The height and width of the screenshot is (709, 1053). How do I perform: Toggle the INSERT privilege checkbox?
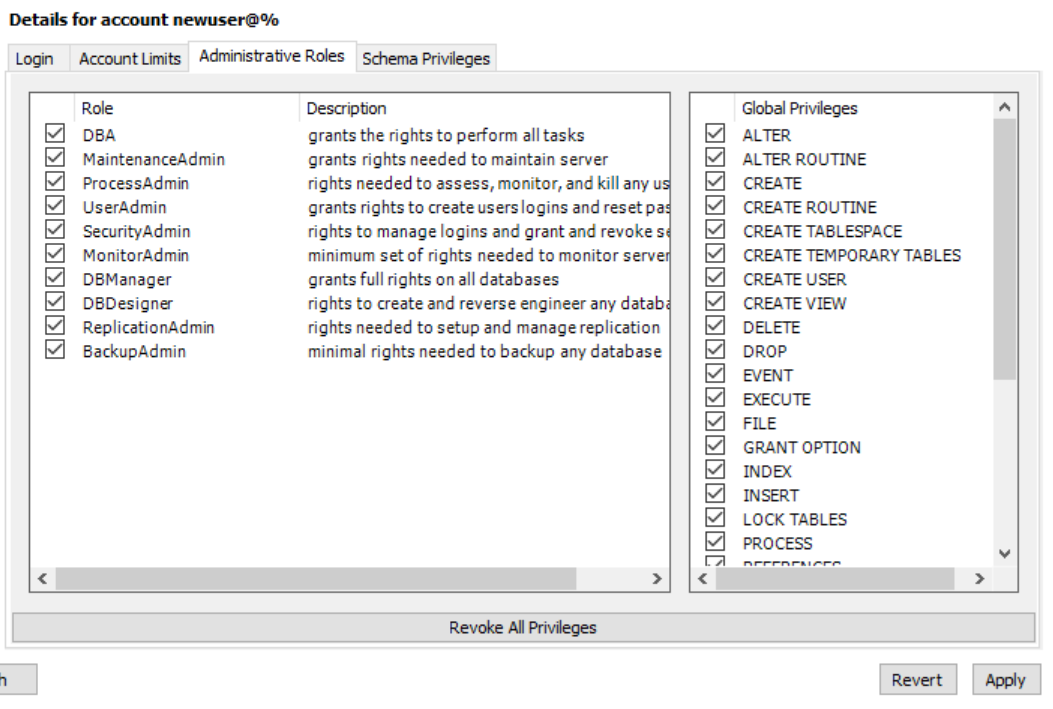(715, 494)
